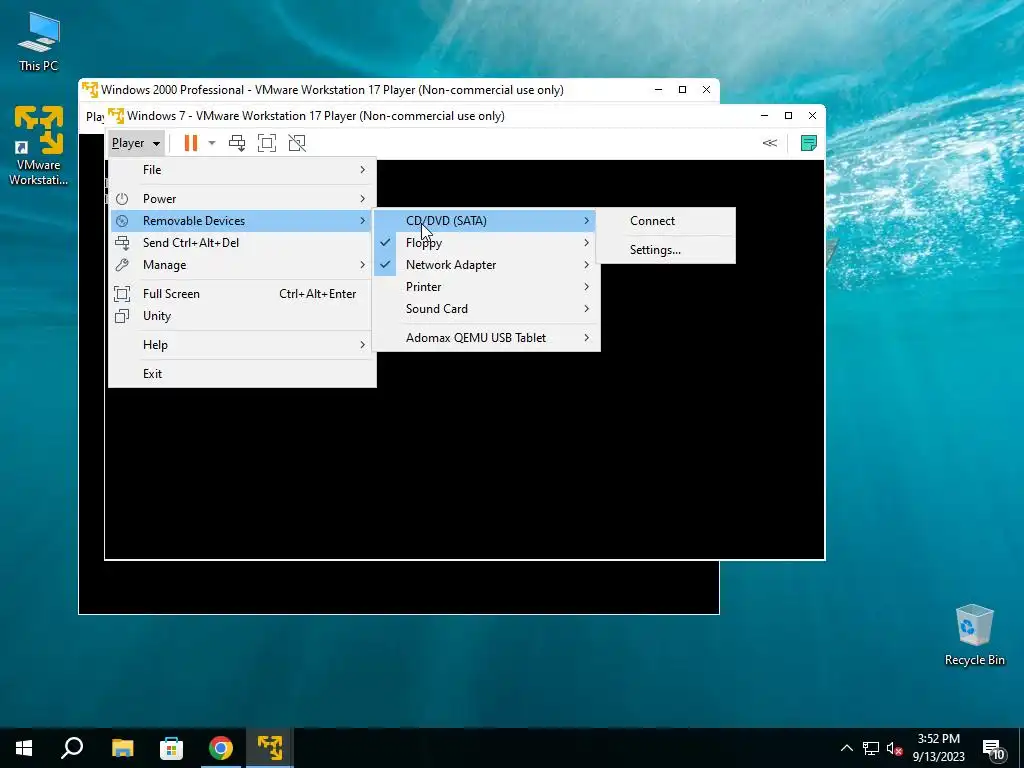Image resolution: width=1024 pixels, height=768 pixels.
Task: Open the green notes/messages icon
Action: (808, 143)
